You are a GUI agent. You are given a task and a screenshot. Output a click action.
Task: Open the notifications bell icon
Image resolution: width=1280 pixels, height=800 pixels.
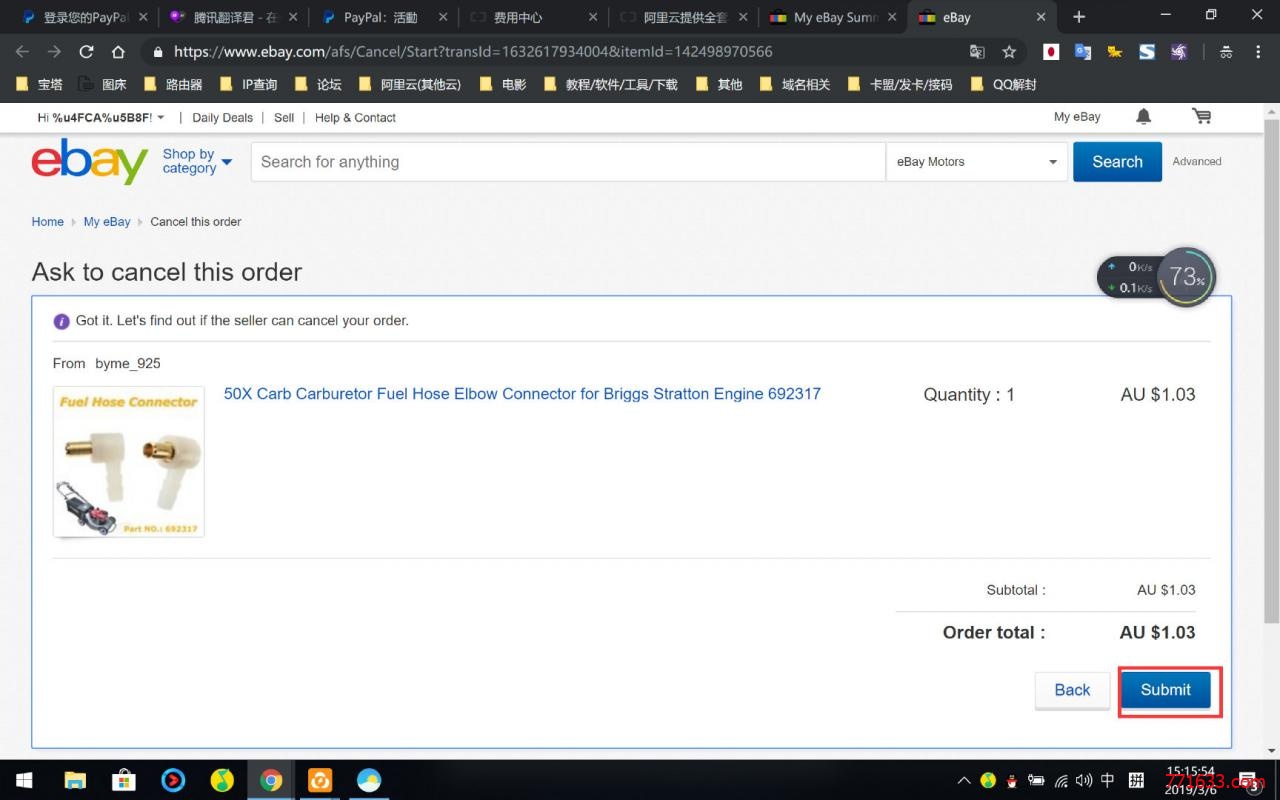[1144, 117]
